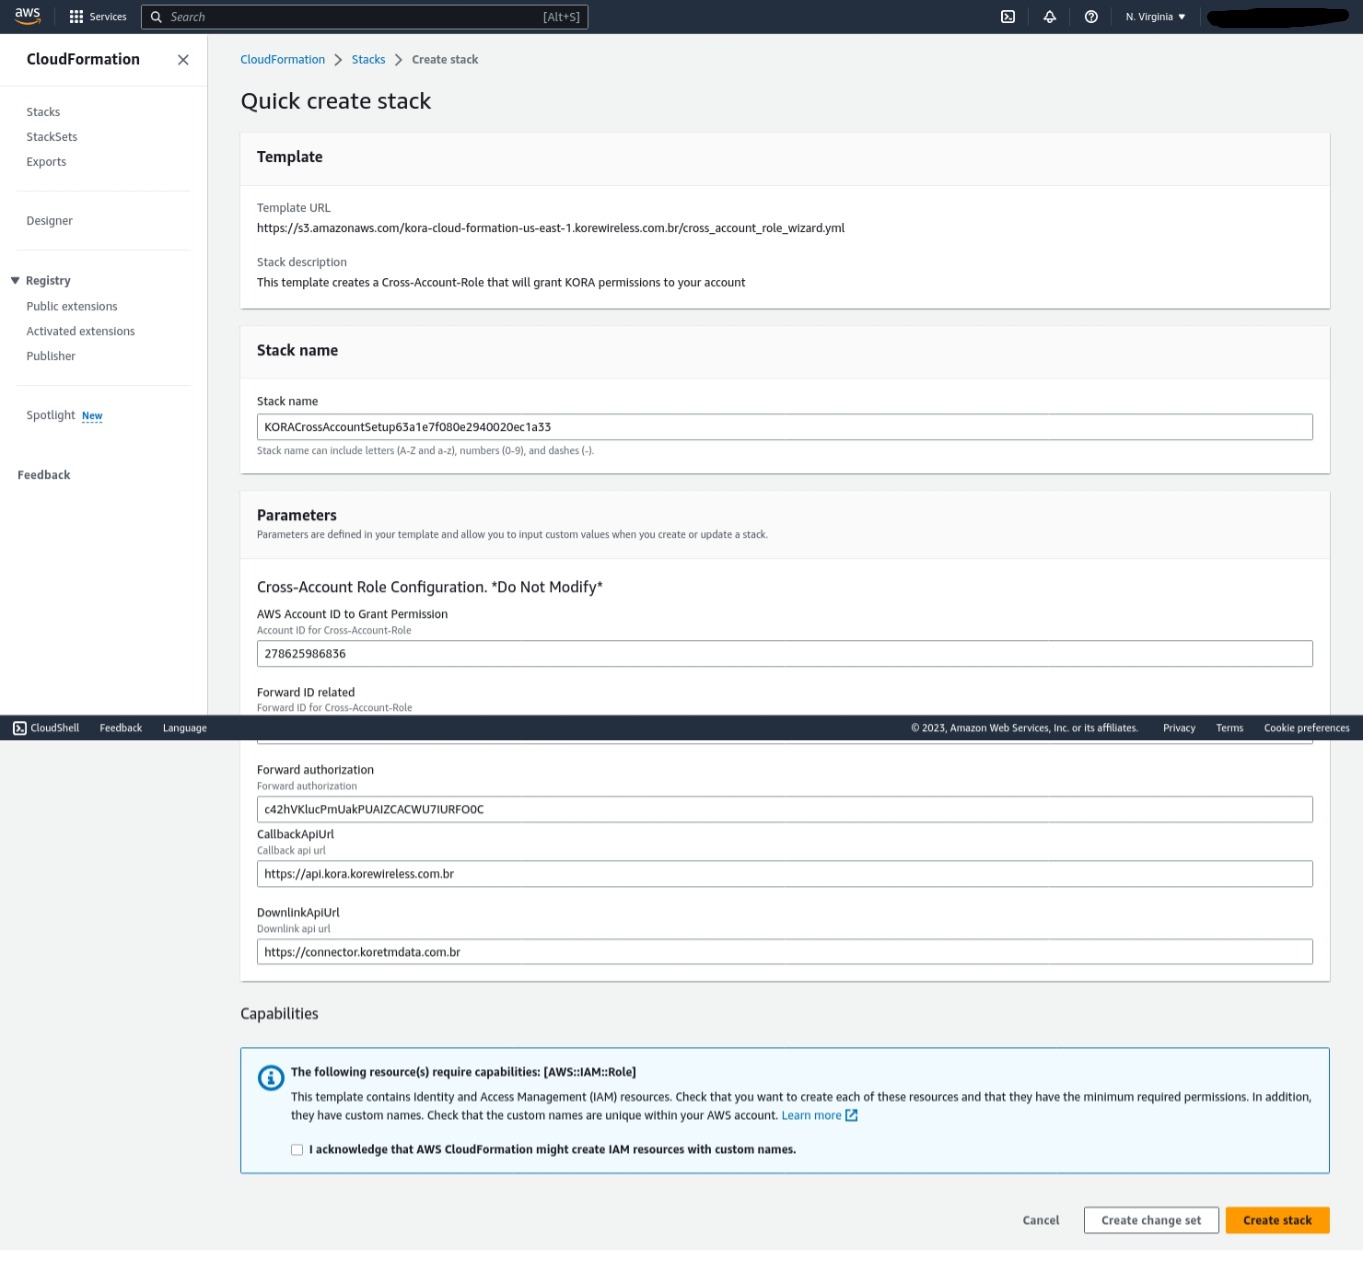Click the Stack description text
This screenshot has width=1363, height=1275.
(501, 283)
